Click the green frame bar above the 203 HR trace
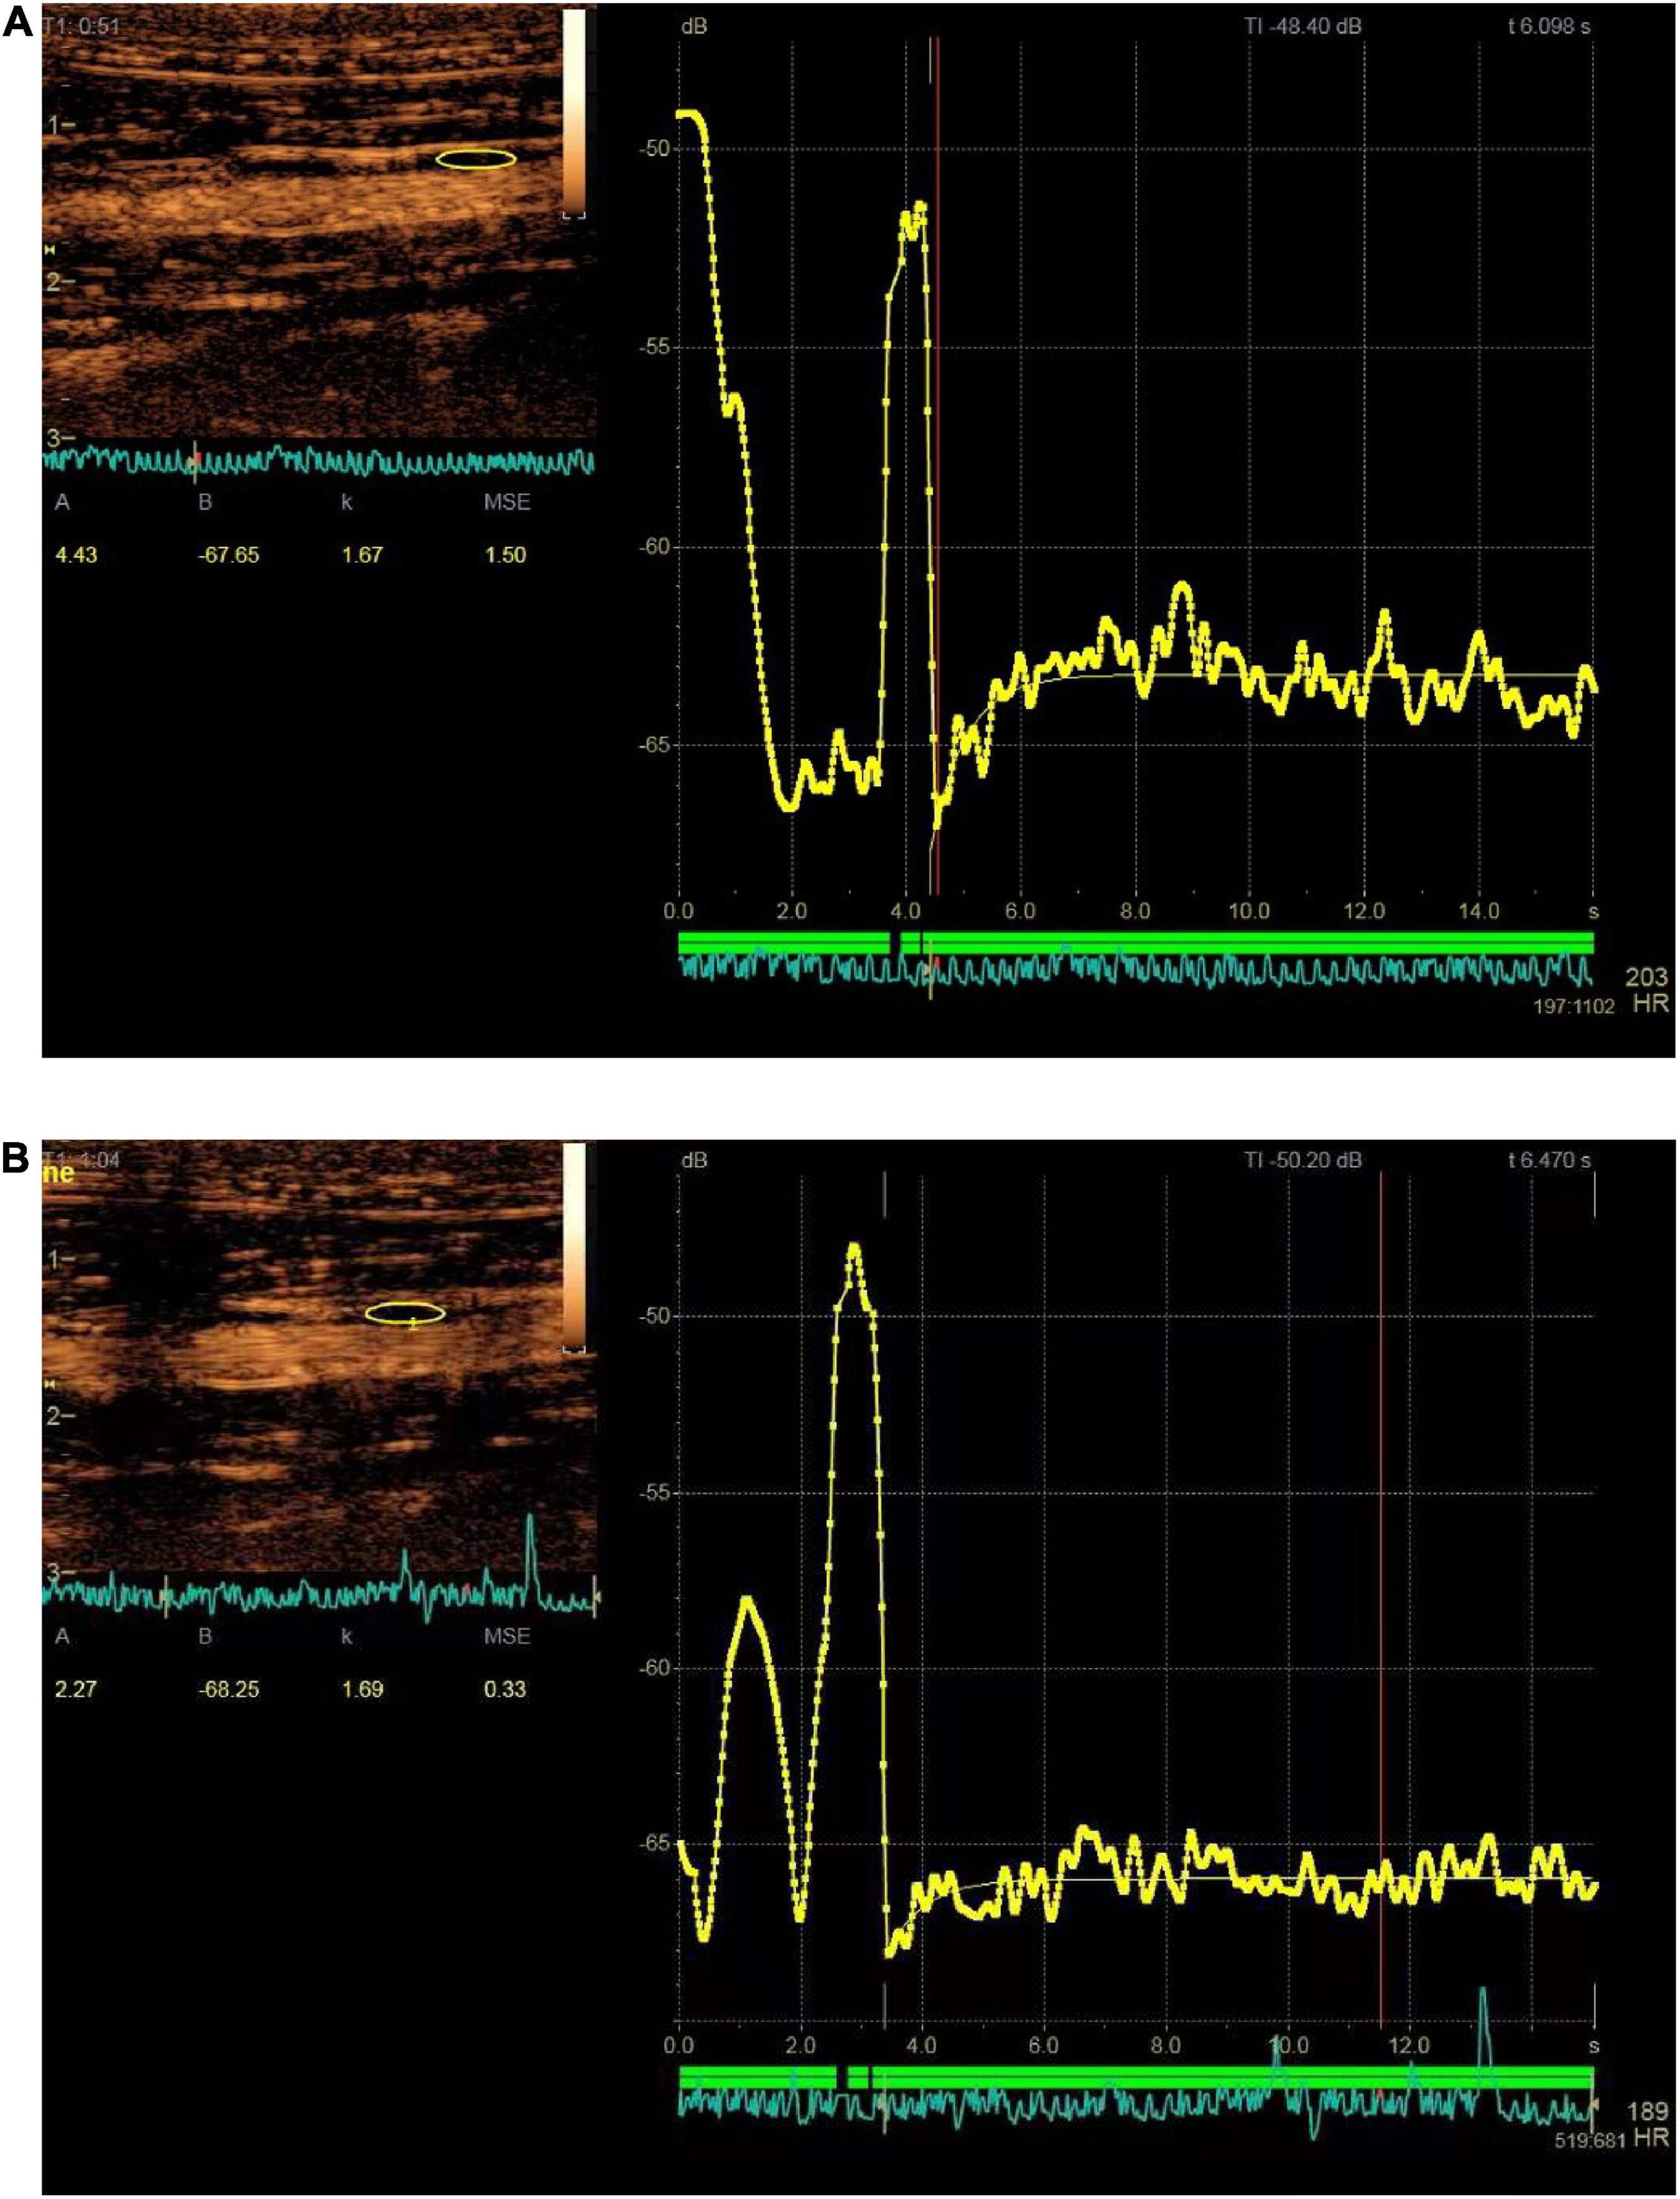Viewport: 1680px width, 2199px height. click(1135, 943)
